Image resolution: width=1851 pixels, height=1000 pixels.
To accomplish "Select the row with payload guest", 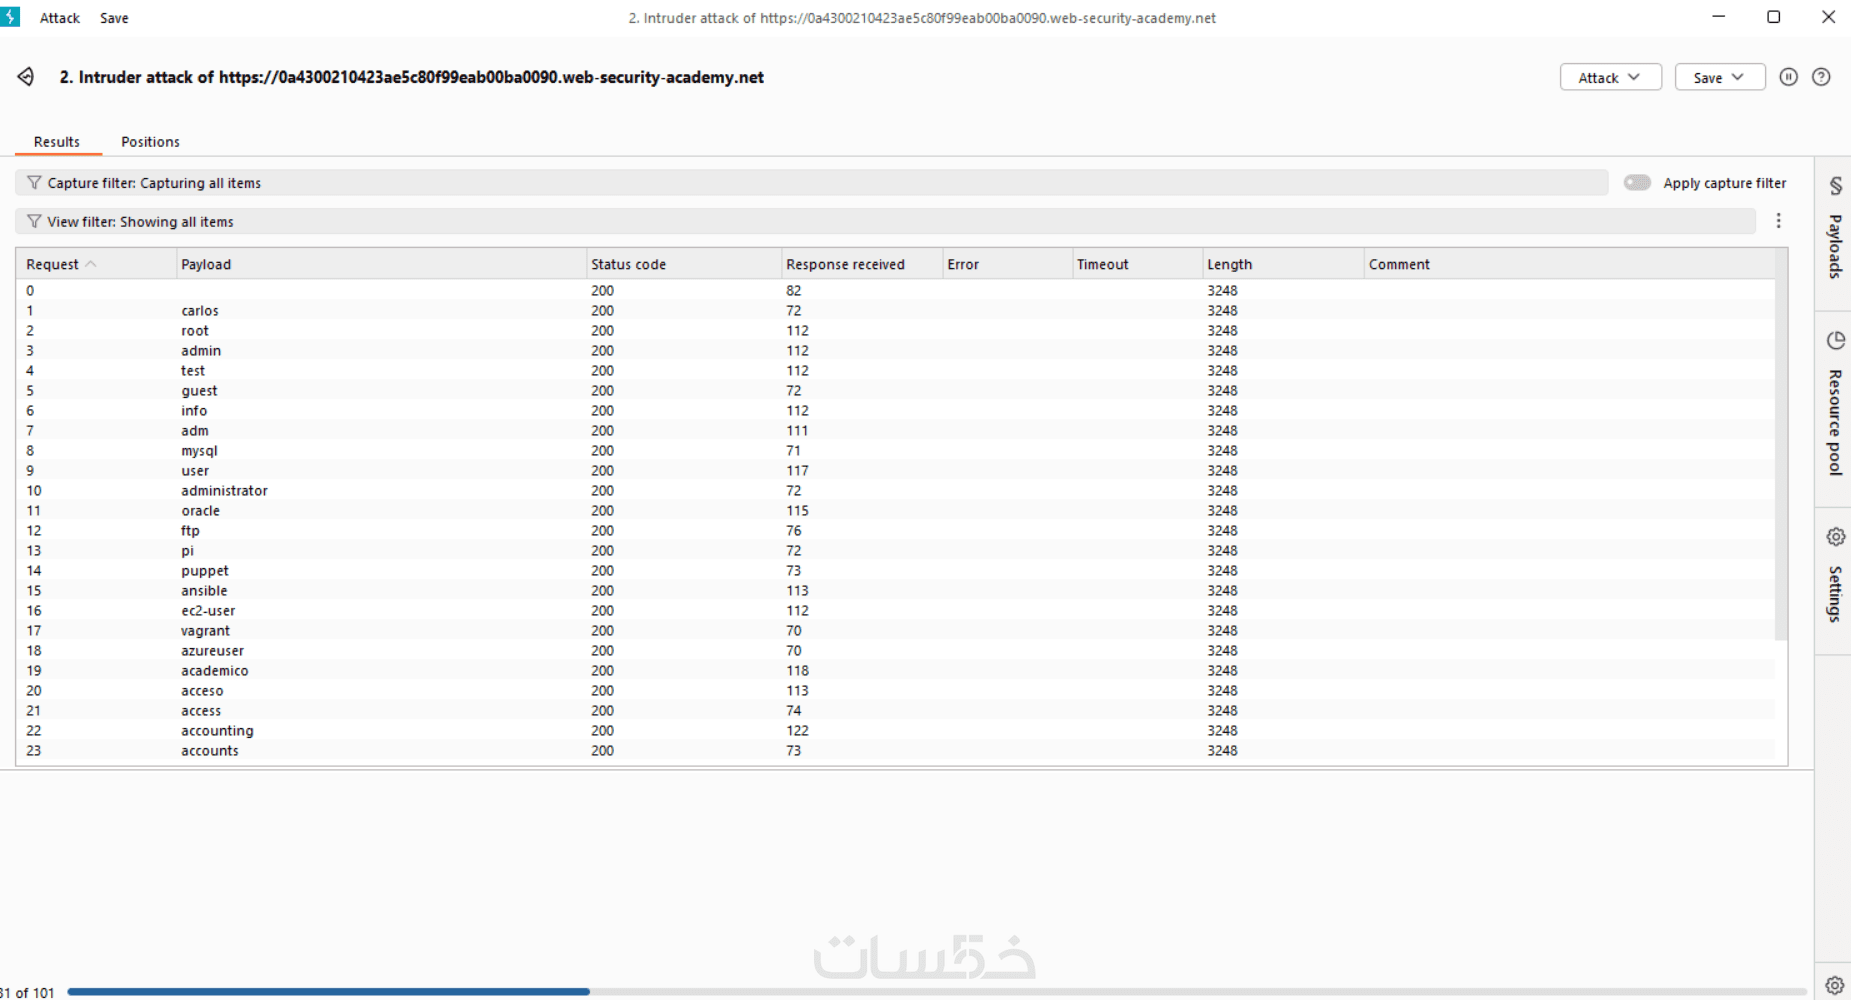I will click(895, 391).
